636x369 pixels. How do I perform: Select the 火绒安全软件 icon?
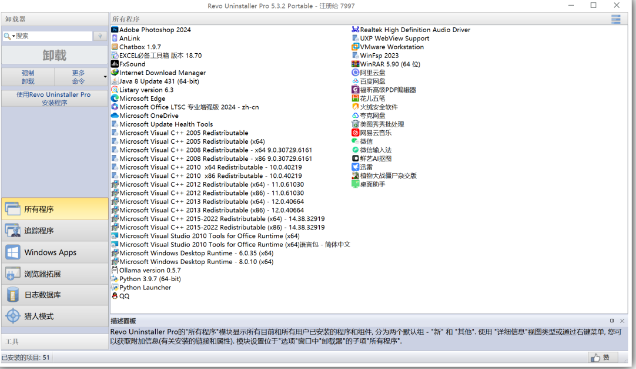355,107
